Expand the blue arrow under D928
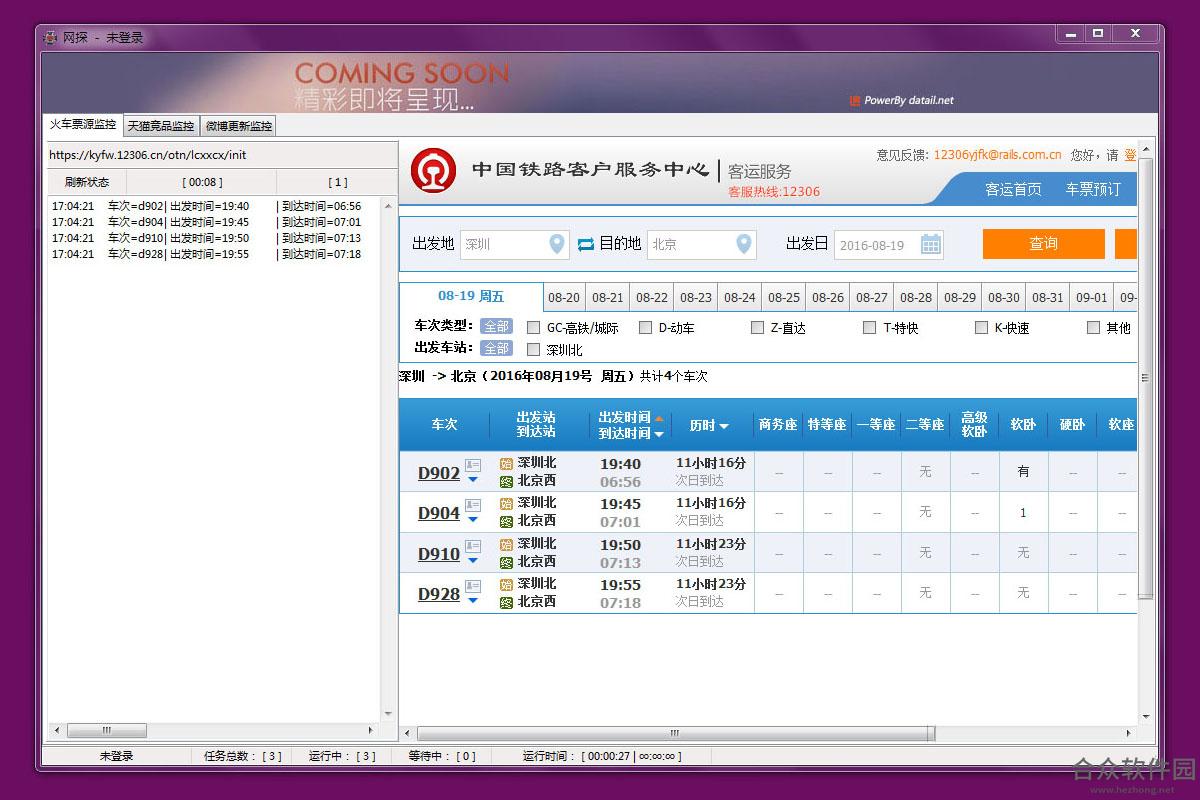 473,600
